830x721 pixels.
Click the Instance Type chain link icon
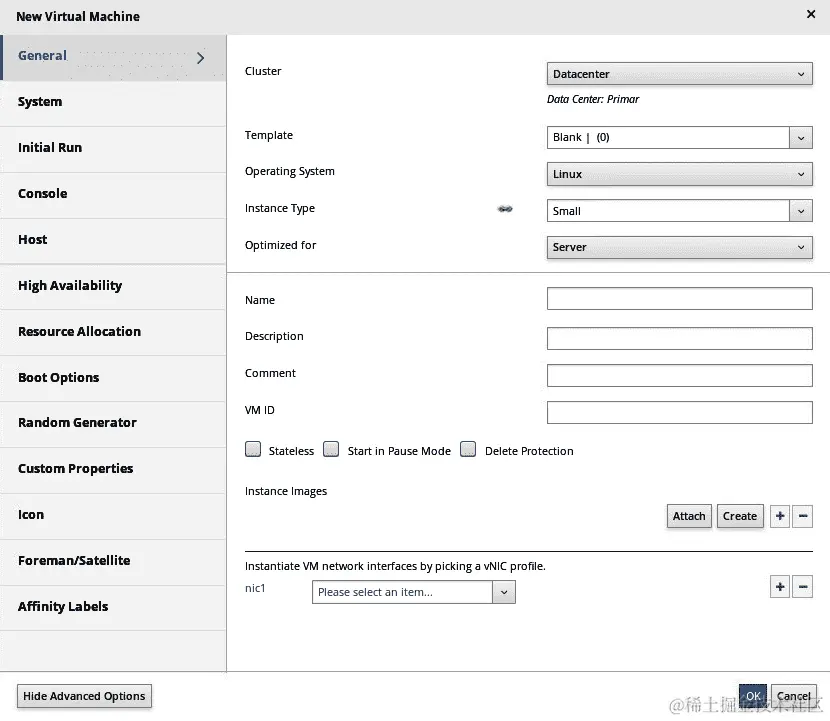pos(505,209)
